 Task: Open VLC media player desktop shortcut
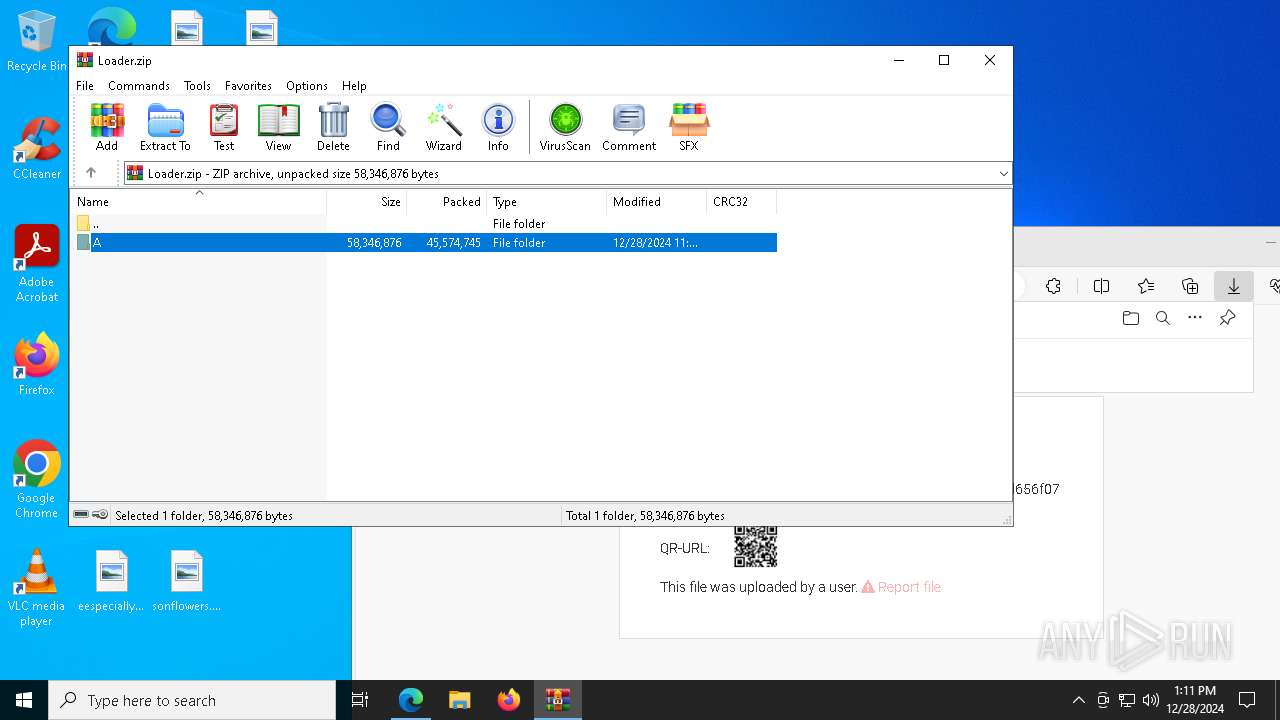[37, 588]
